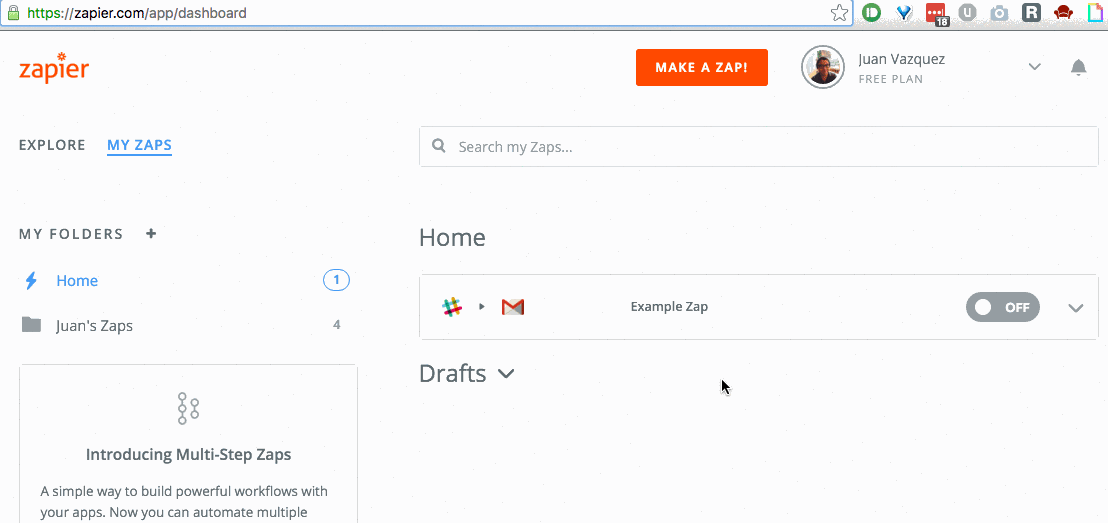Click the green ID browser extension
The width and height of the screenshot is (1108, 523).
click(872, 13)
